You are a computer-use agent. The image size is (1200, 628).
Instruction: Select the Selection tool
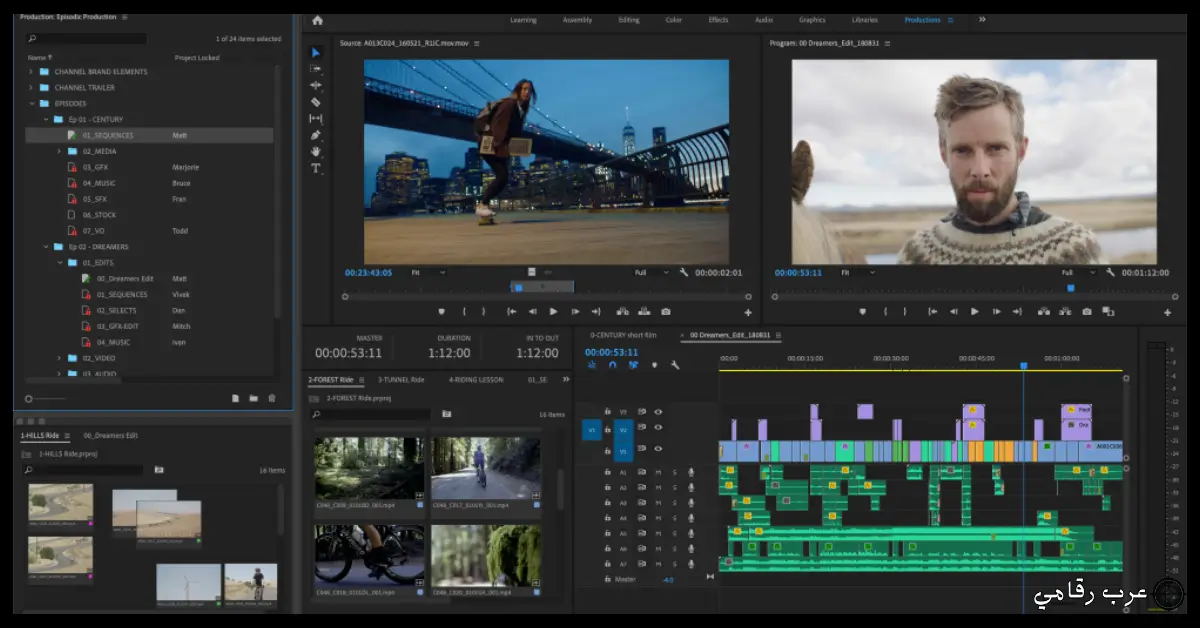click(x=315, y=53)
